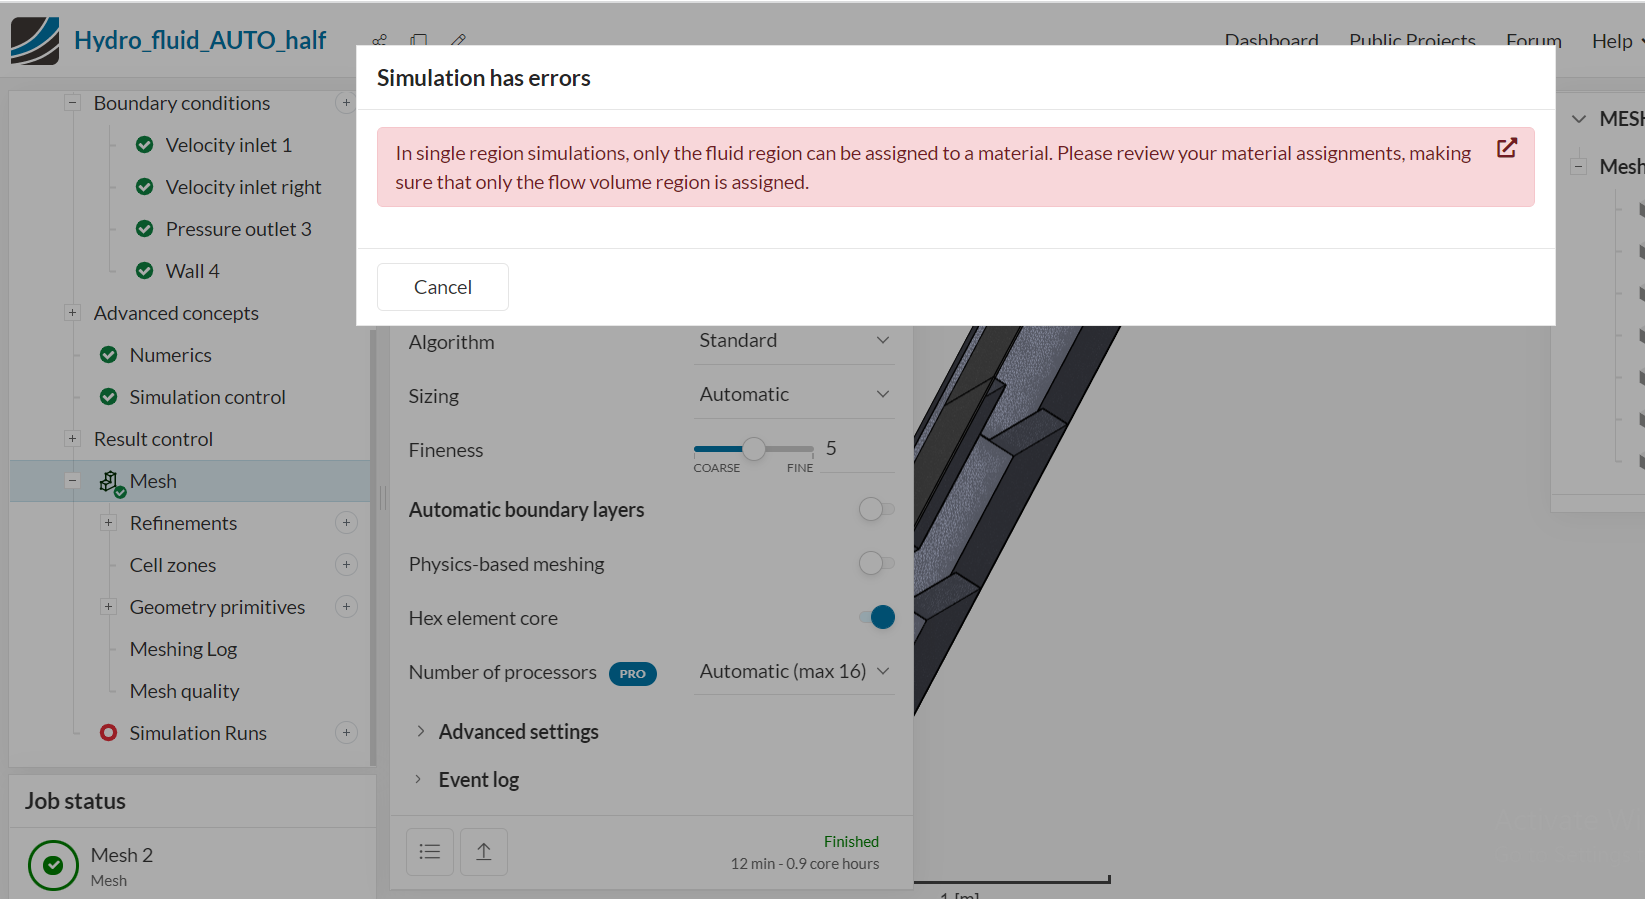Viewport: 1645px width, 899px height.
Task: Turn on Physics-based meshing
Action: point(876,564)
